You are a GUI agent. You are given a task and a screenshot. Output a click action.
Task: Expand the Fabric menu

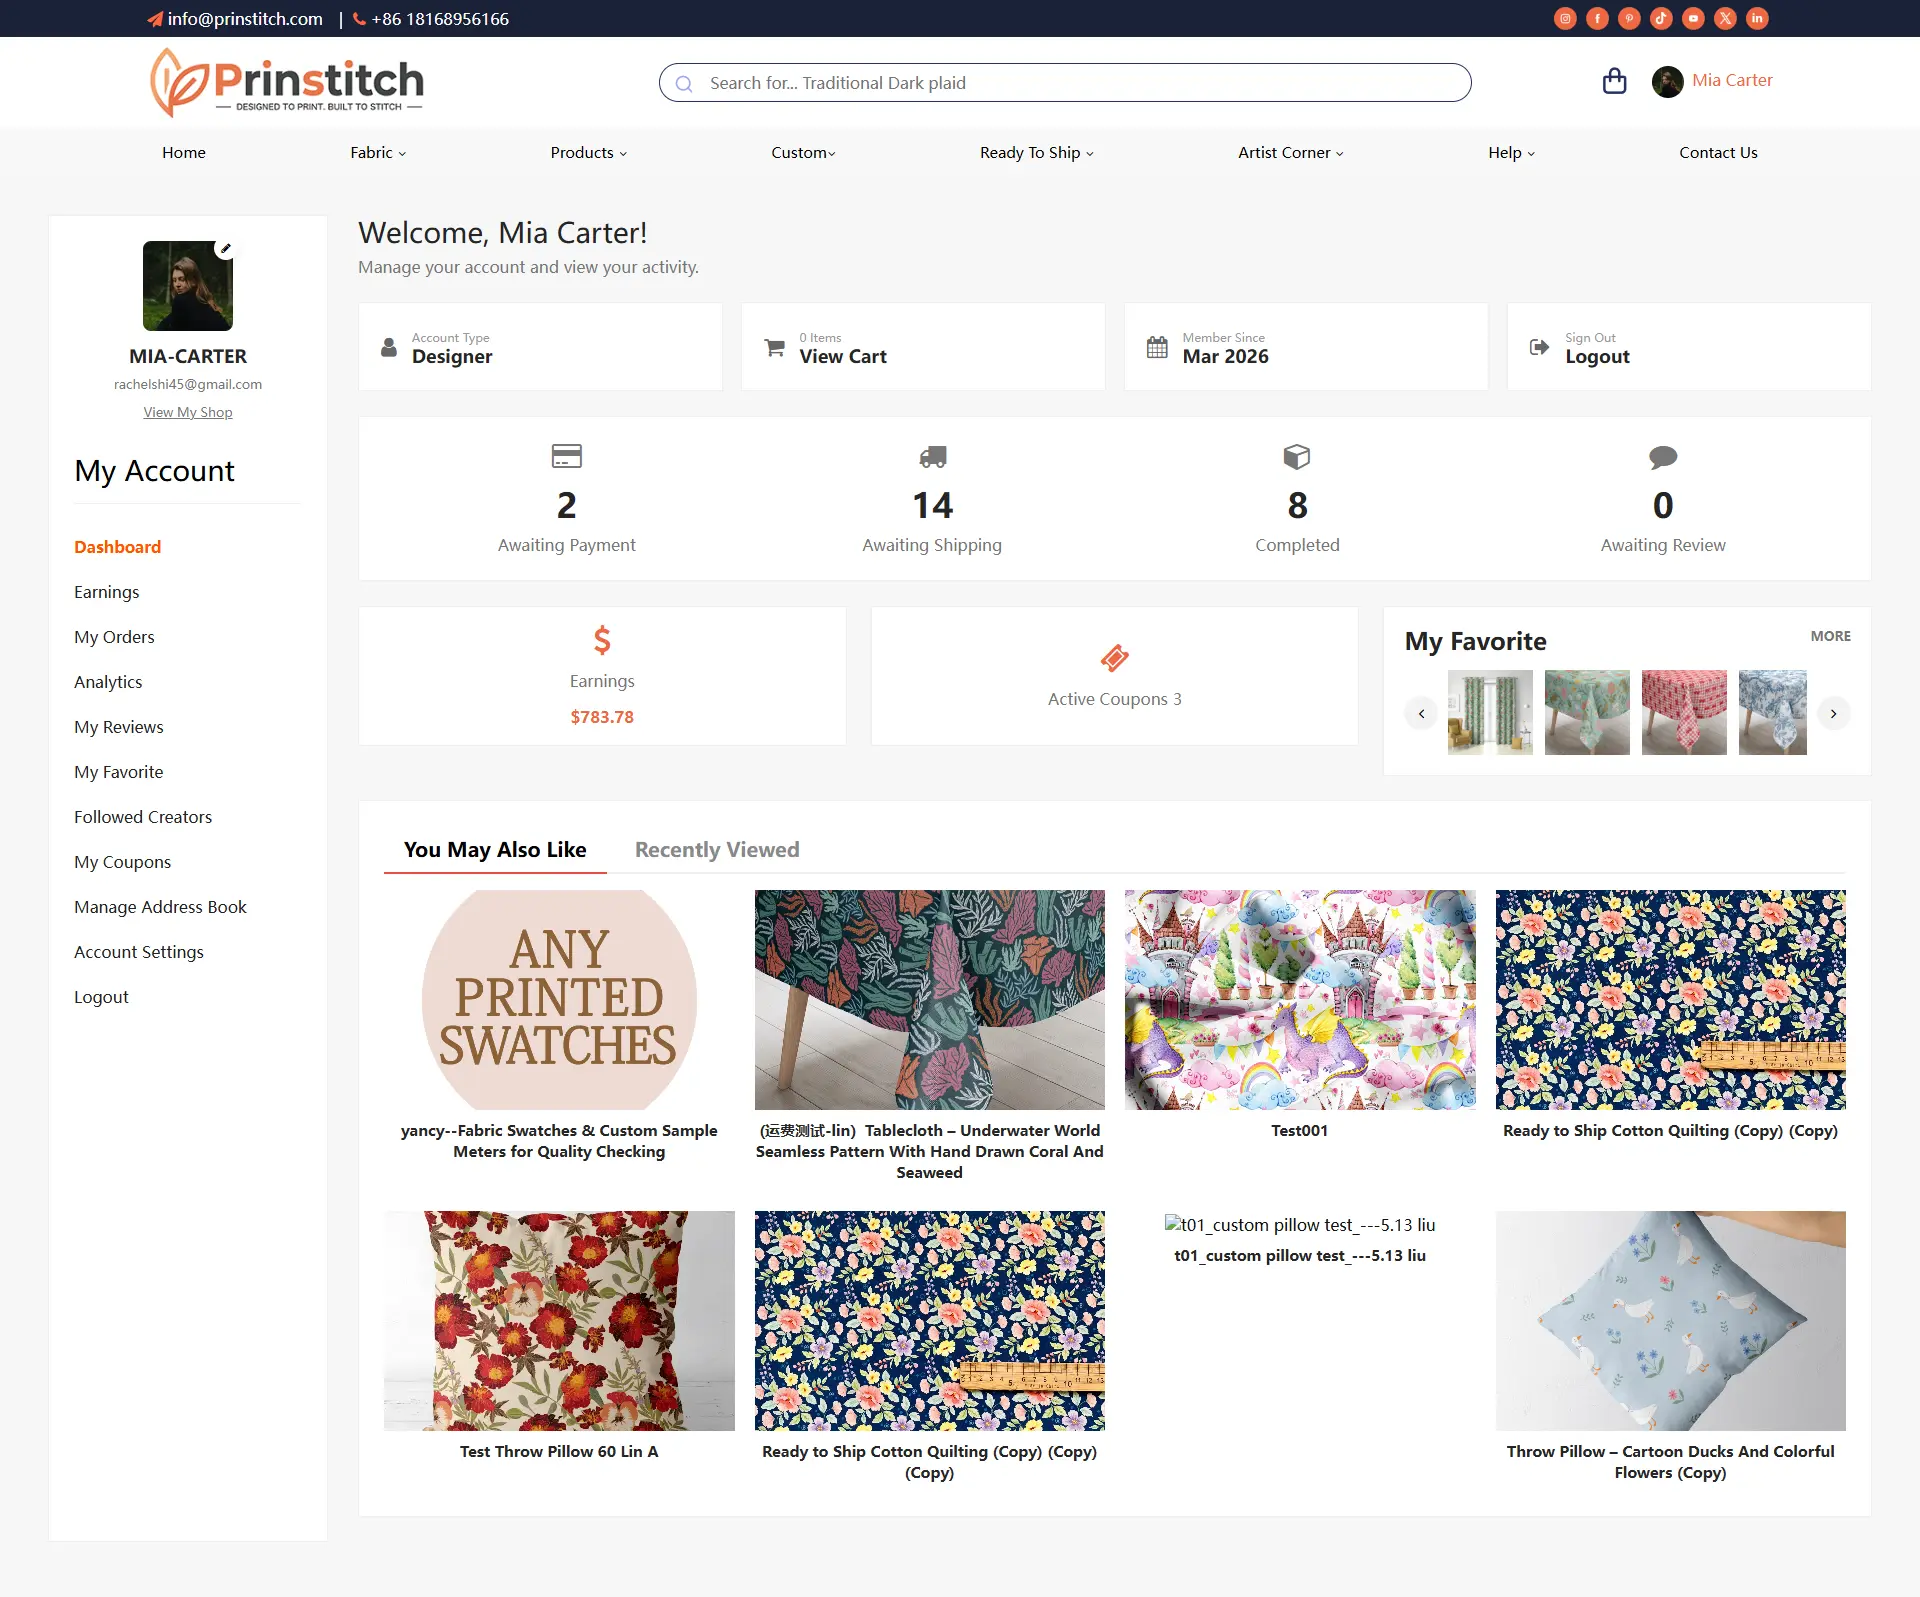click(378, 152)
